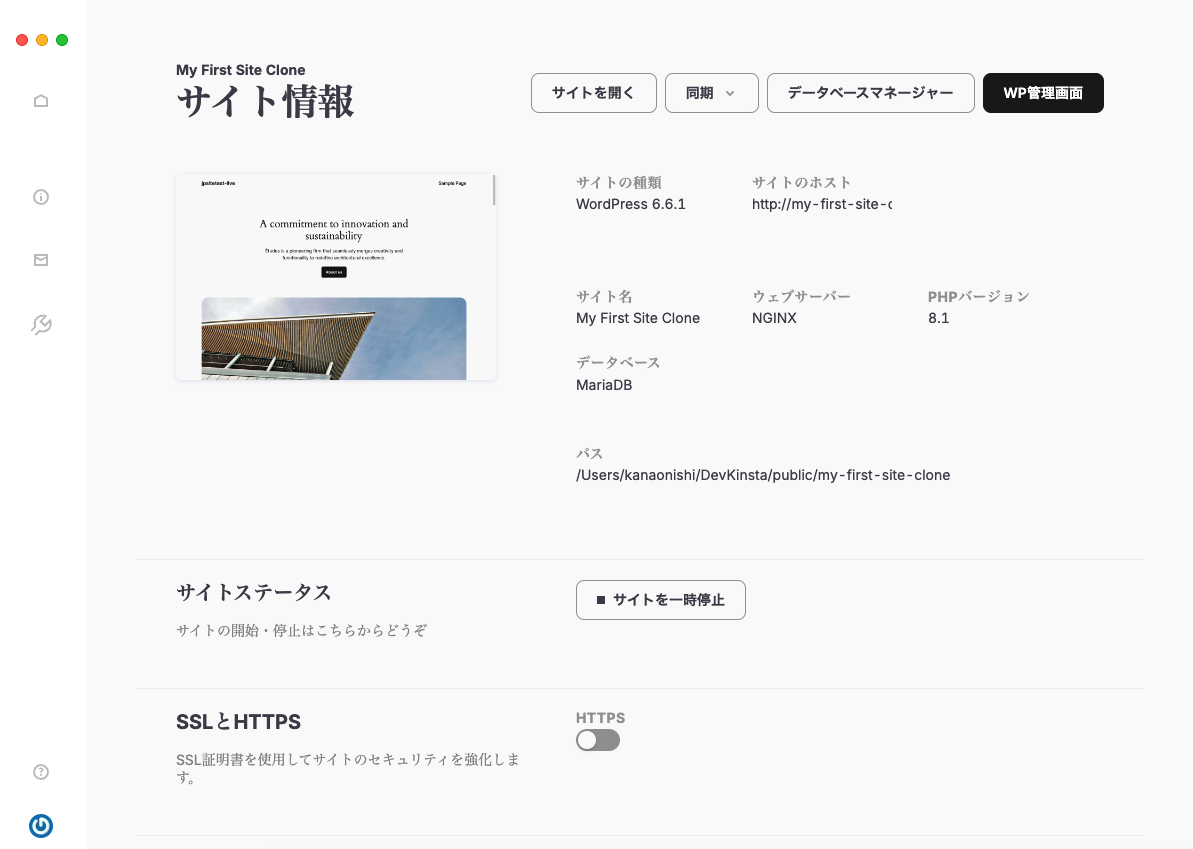This screenshot has height=849, width=1193.
Task: Select the site info icon in sidebar
Action: click(x=40, y=196)
